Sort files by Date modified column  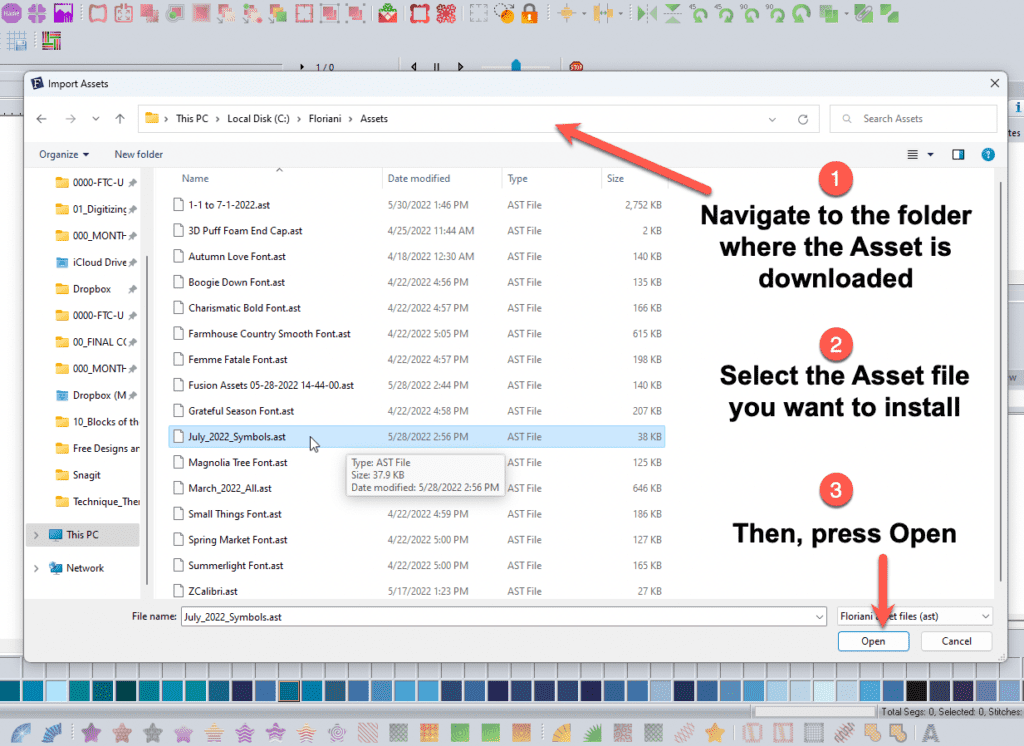pos(419,178)
